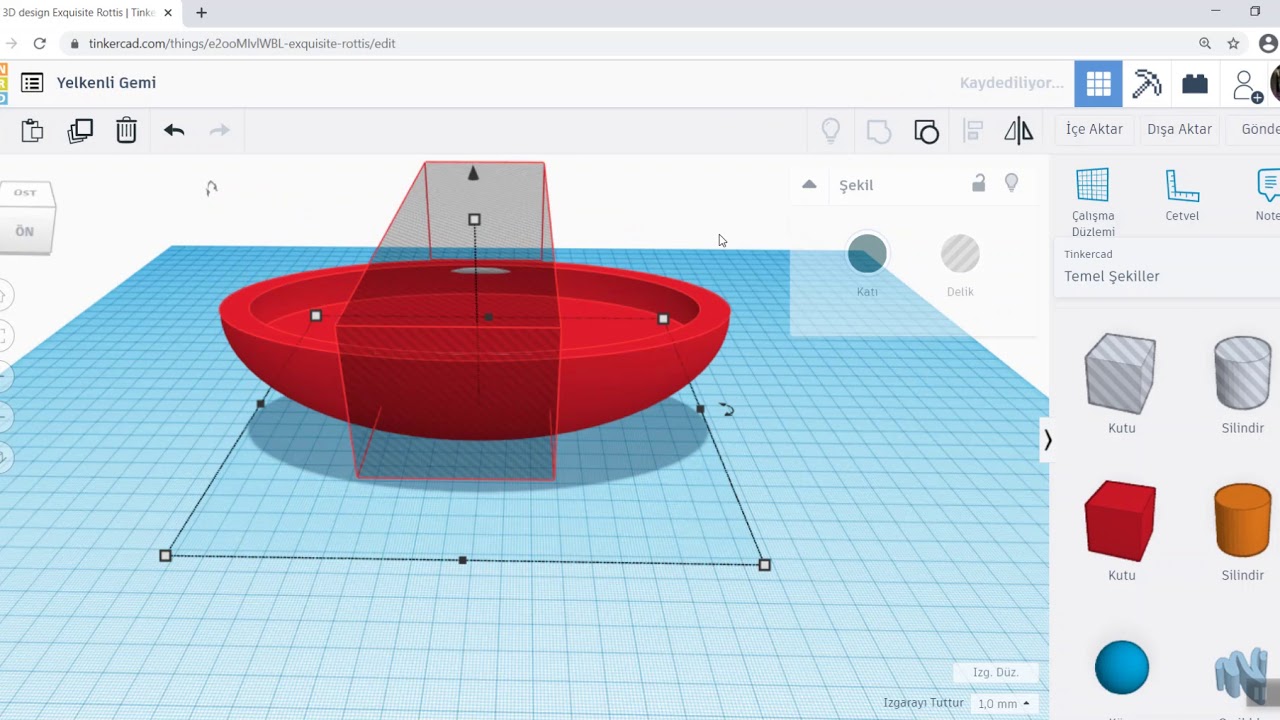Click Dışa Aktar export button
The width and height of the screenshot is (1280, 720).
coord(1179,129)
